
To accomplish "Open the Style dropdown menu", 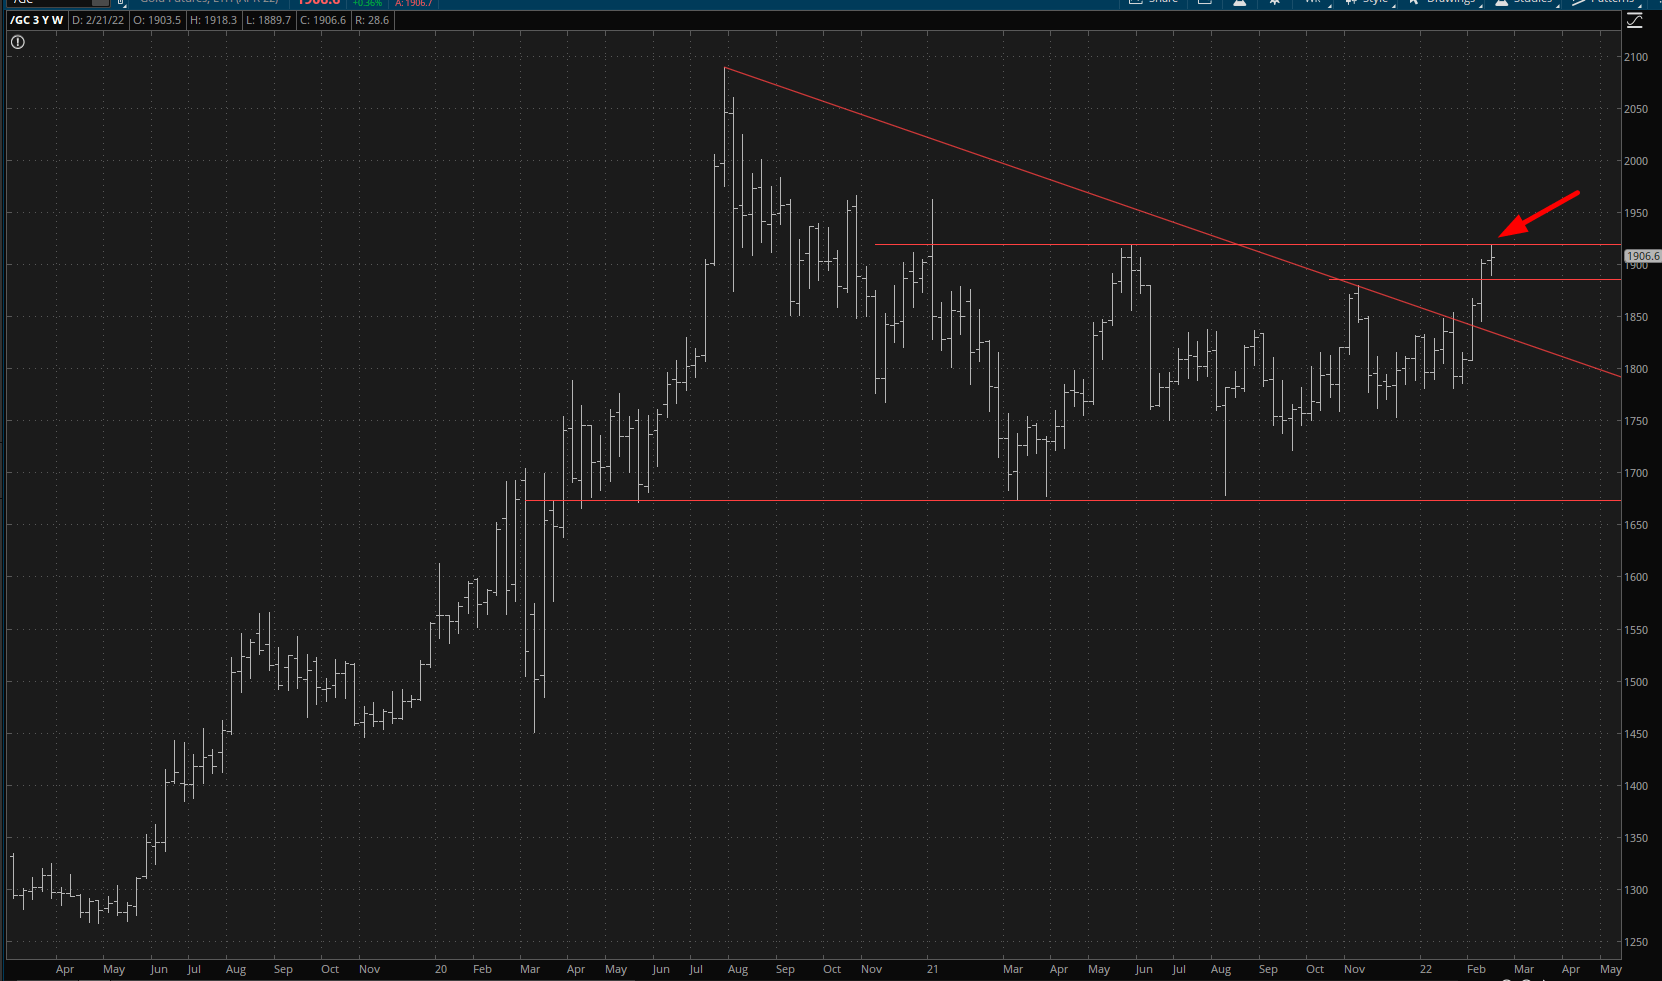I will point(1369,2).
